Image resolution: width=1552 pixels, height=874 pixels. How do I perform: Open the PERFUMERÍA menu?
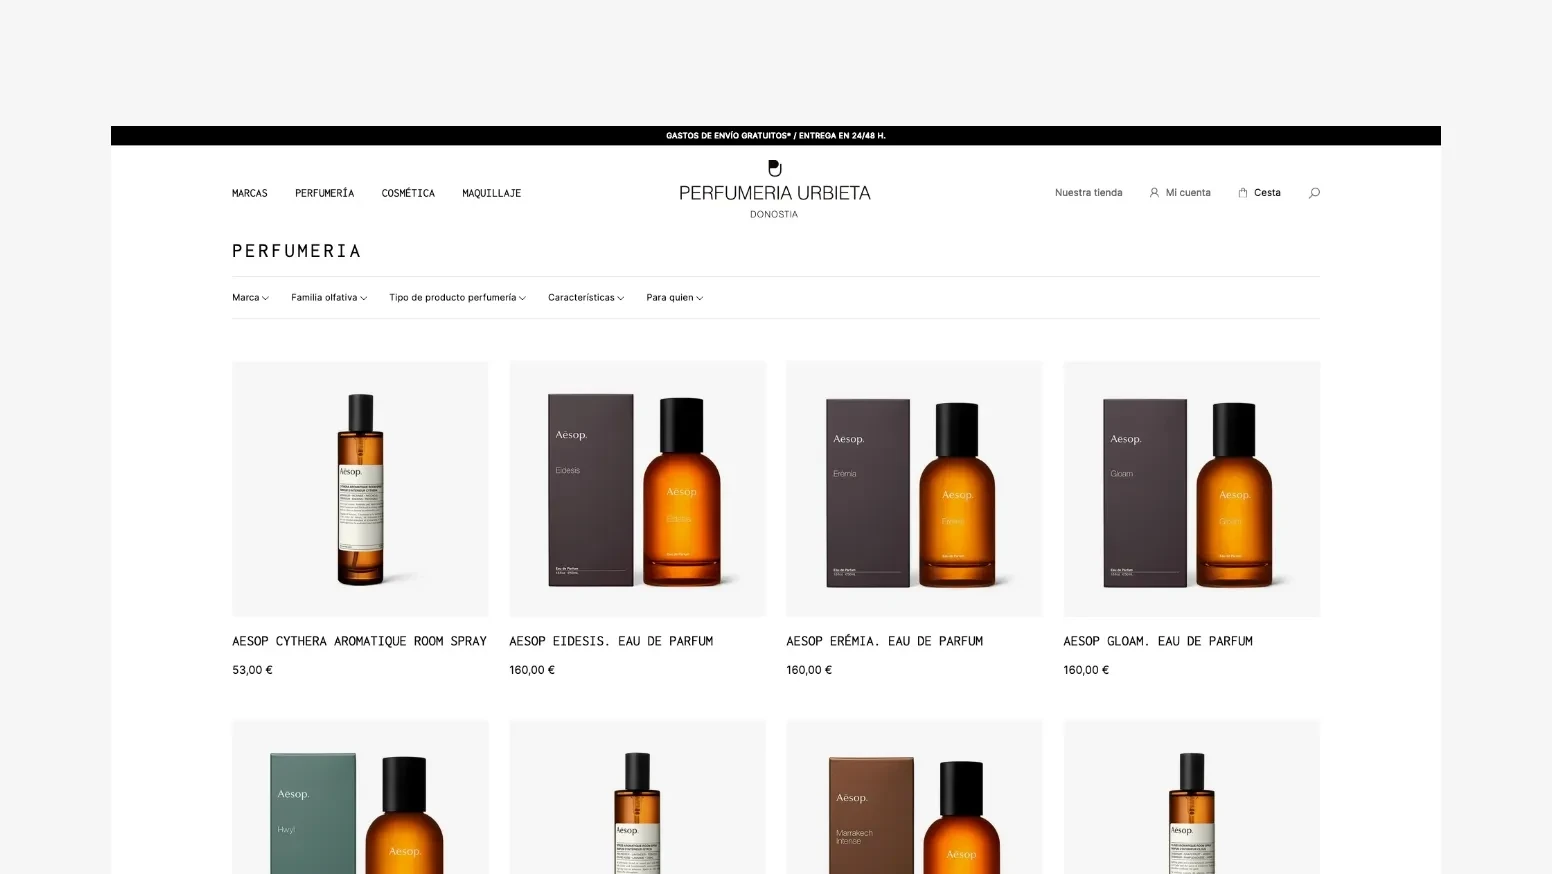pyautogui.click(x=324, y=193)
